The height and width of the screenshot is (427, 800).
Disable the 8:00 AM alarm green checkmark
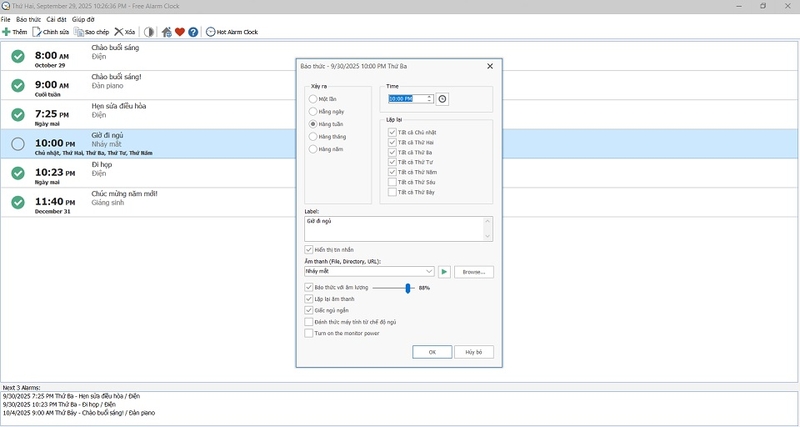click(18, 56)
